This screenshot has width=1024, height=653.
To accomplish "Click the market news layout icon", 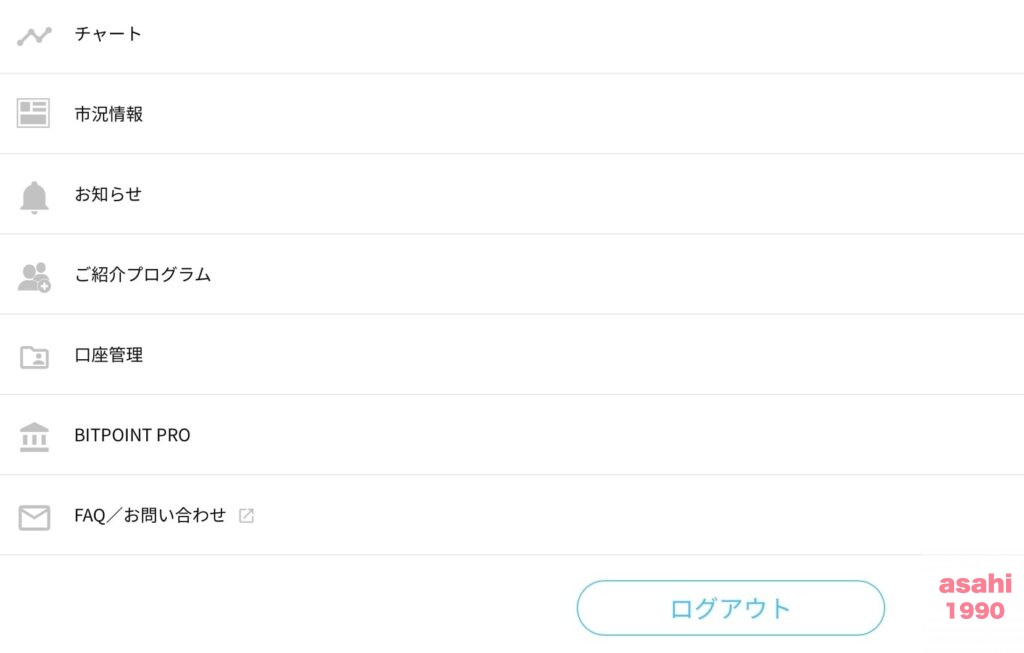I will point(33,114).
